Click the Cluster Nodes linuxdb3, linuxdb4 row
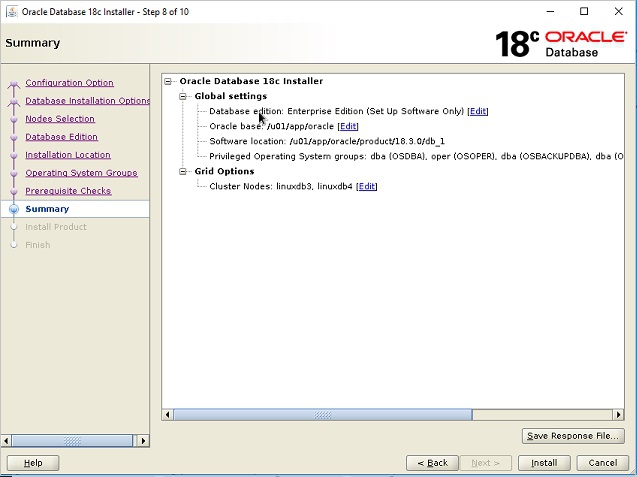The height and width of the screenshot is (477, 637). pos(281,186)
